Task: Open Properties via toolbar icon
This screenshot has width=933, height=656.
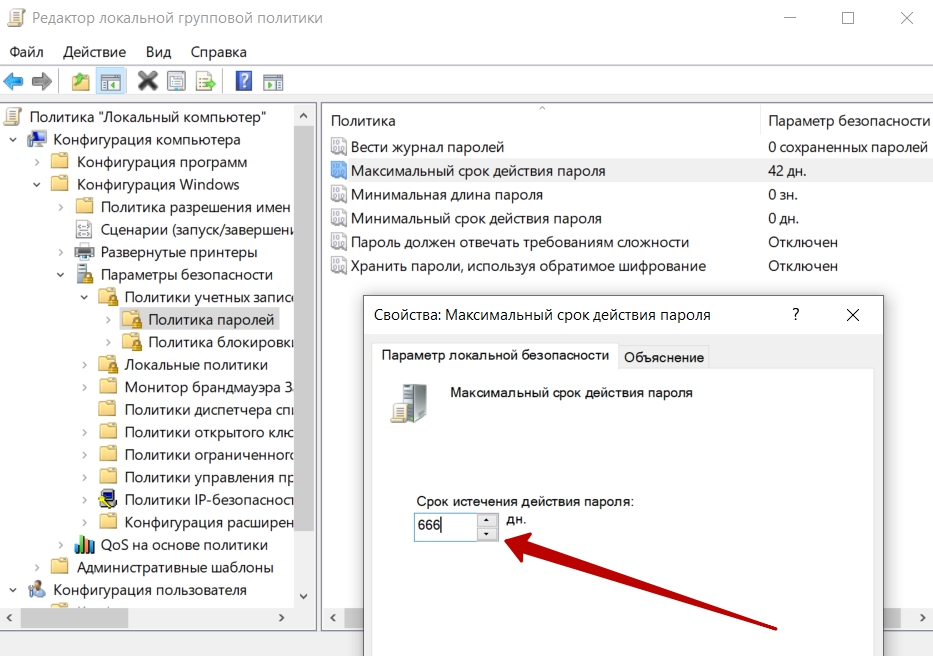Action: pyautogui.click(x=177, y=81)
